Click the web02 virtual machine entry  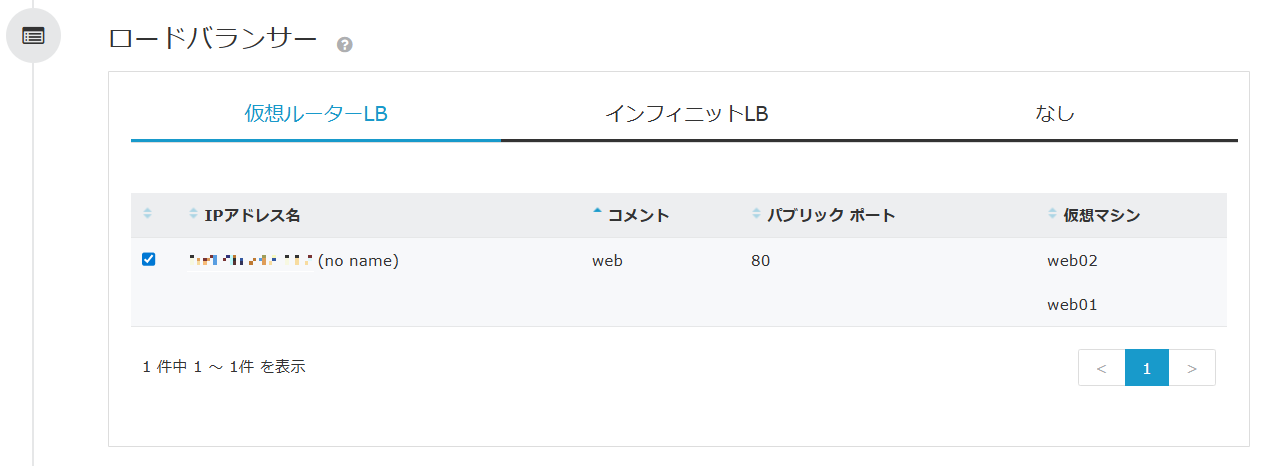(x=1072, y=261)
